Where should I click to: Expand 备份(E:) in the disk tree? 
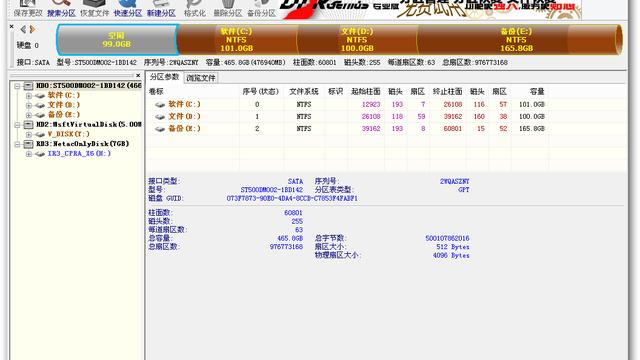point(29,115)
